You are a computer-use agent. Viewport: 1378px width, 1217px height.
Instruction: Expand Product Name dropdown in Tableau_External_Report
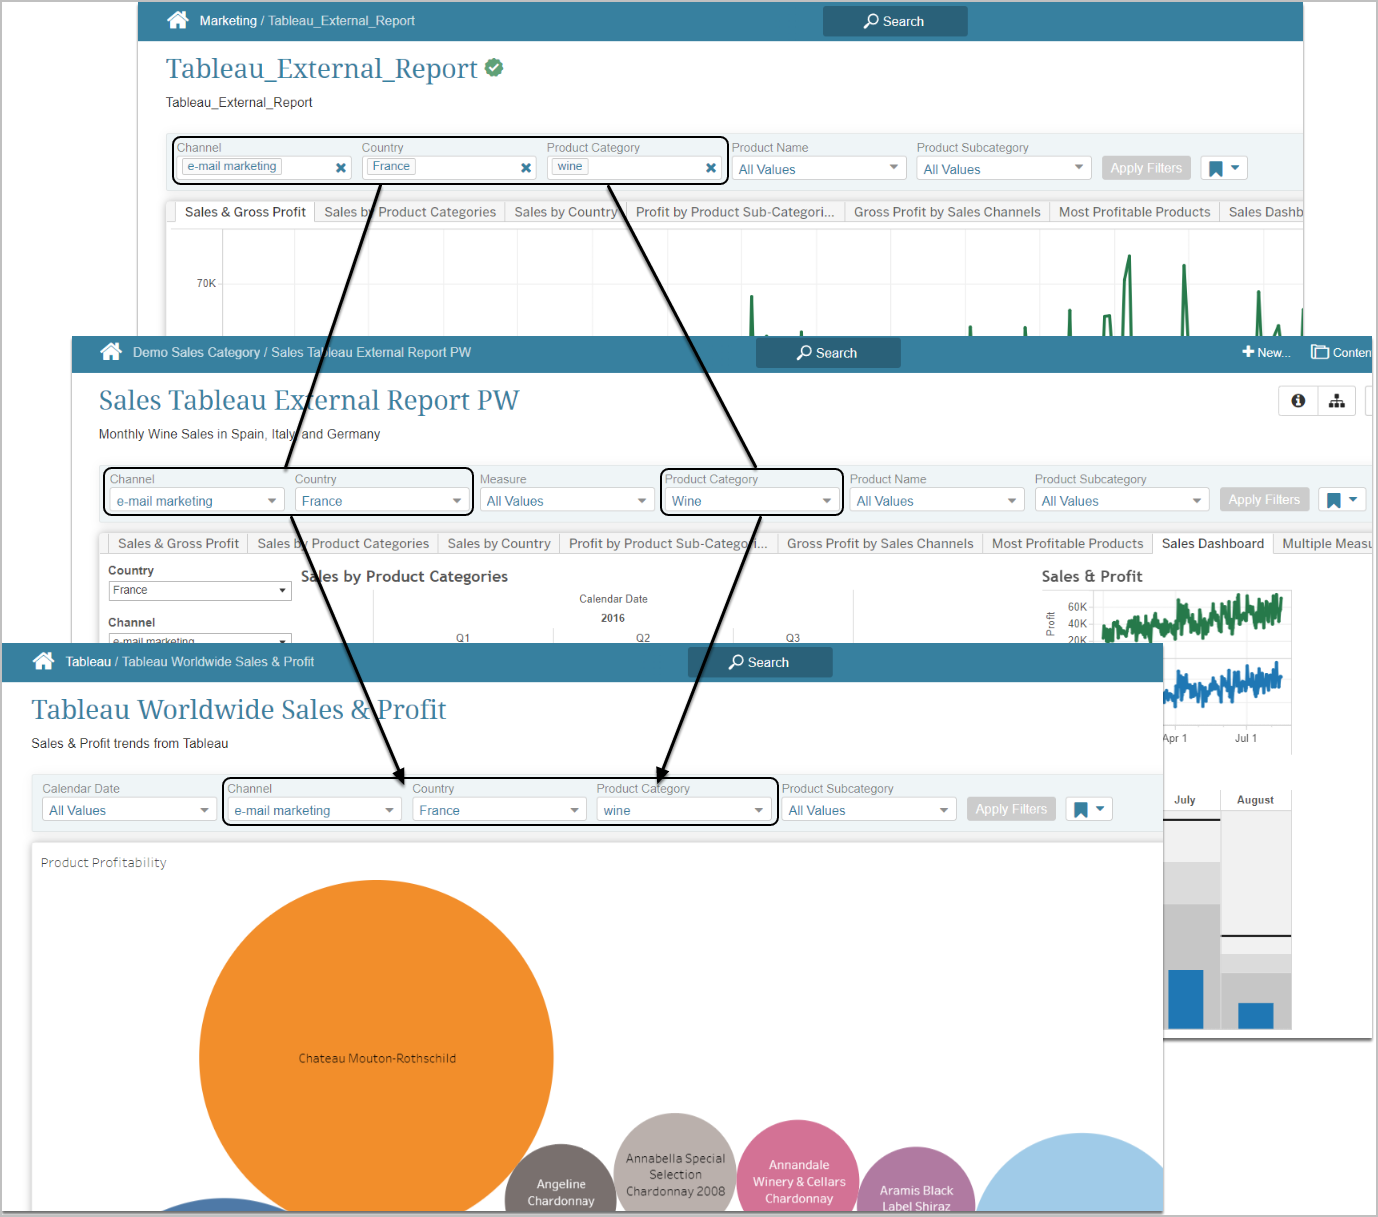tap(819, 169)
